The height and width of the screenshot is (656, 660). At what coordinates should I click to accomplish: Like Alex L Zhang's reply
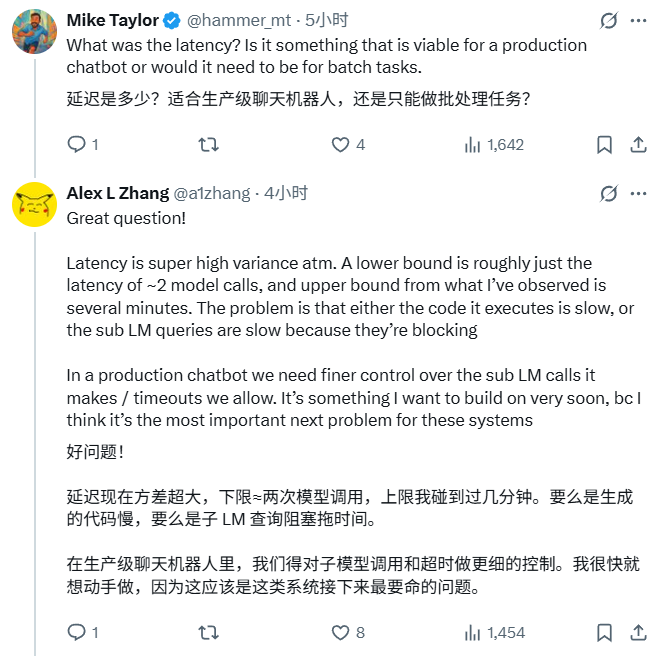click(341, 632)
